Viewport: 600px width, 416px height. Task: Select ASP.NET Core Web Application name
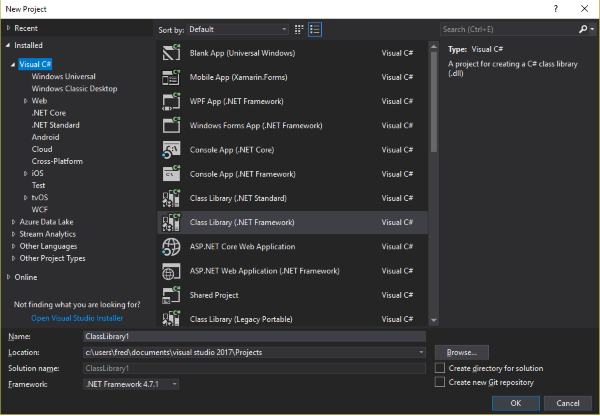click(242, 246)
